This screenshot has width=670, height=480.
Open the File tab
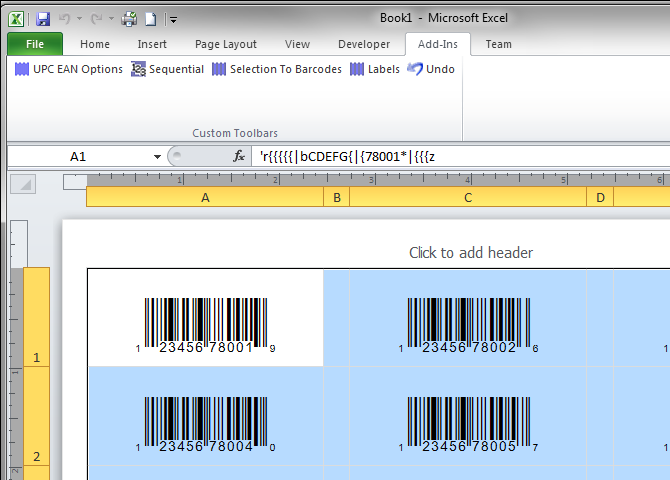(35, 44)
